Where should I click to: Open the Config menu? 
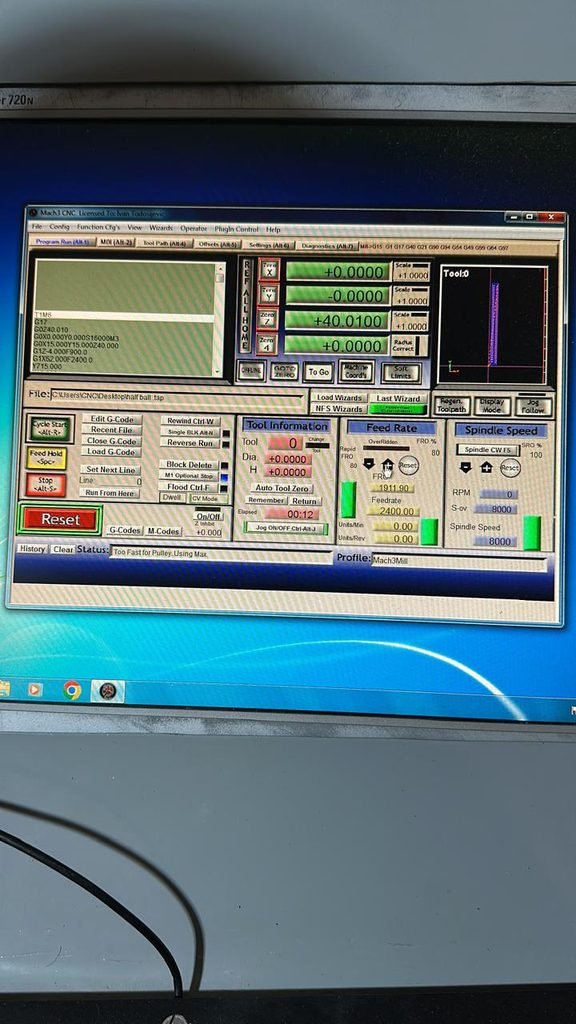[59, 227]
